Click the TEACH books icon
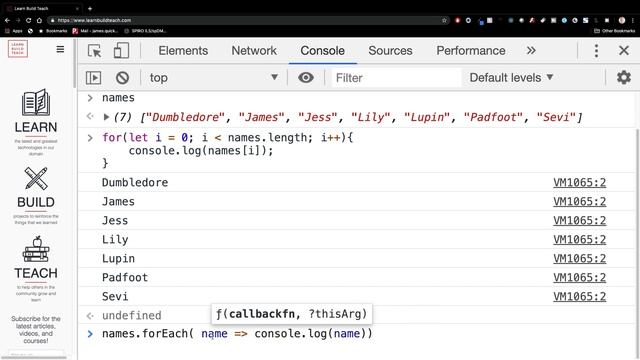 click(36, 249)
